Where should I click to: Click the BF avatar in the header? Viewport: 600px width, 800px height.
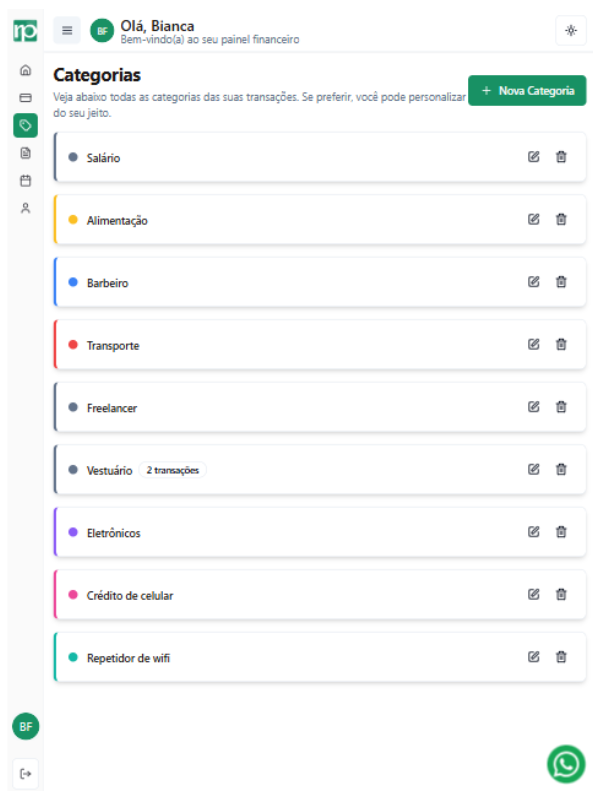point(102,31)
